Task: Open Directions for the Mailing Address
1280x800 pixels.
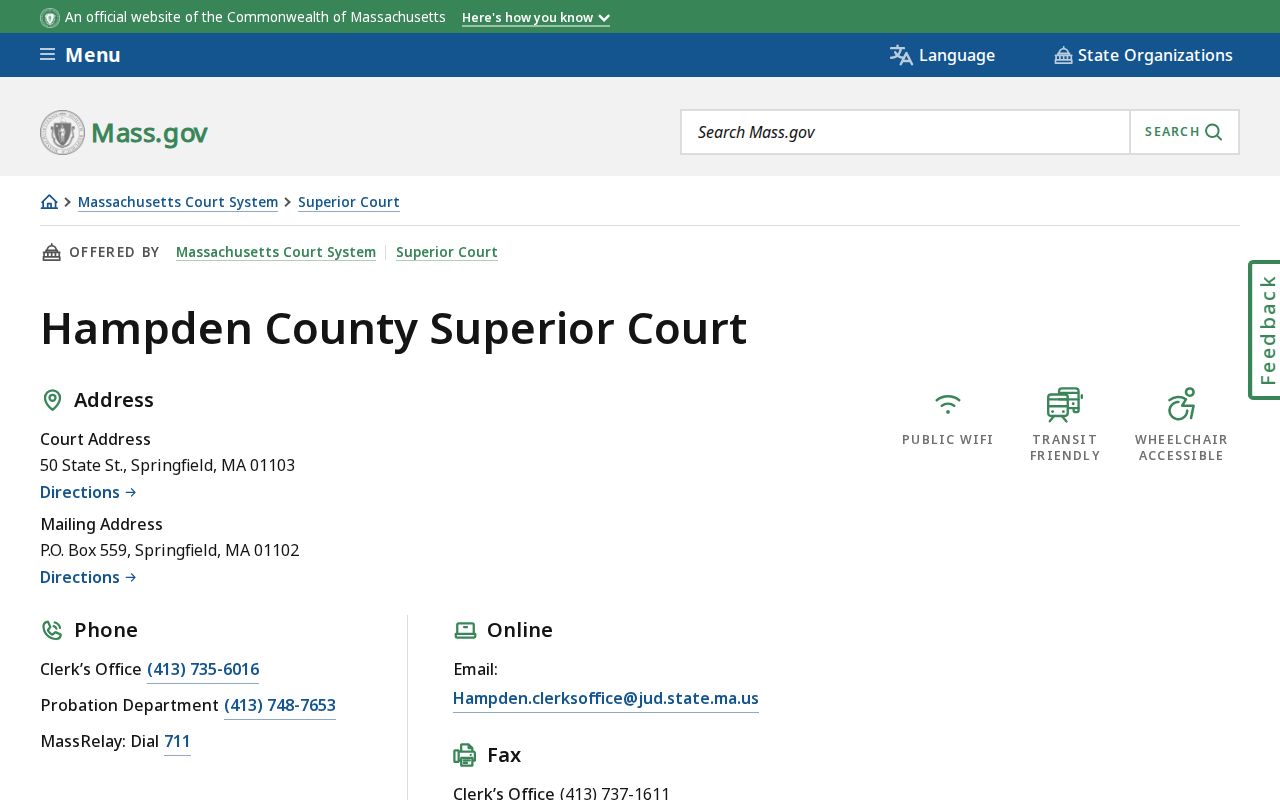Action: point(88,577)
